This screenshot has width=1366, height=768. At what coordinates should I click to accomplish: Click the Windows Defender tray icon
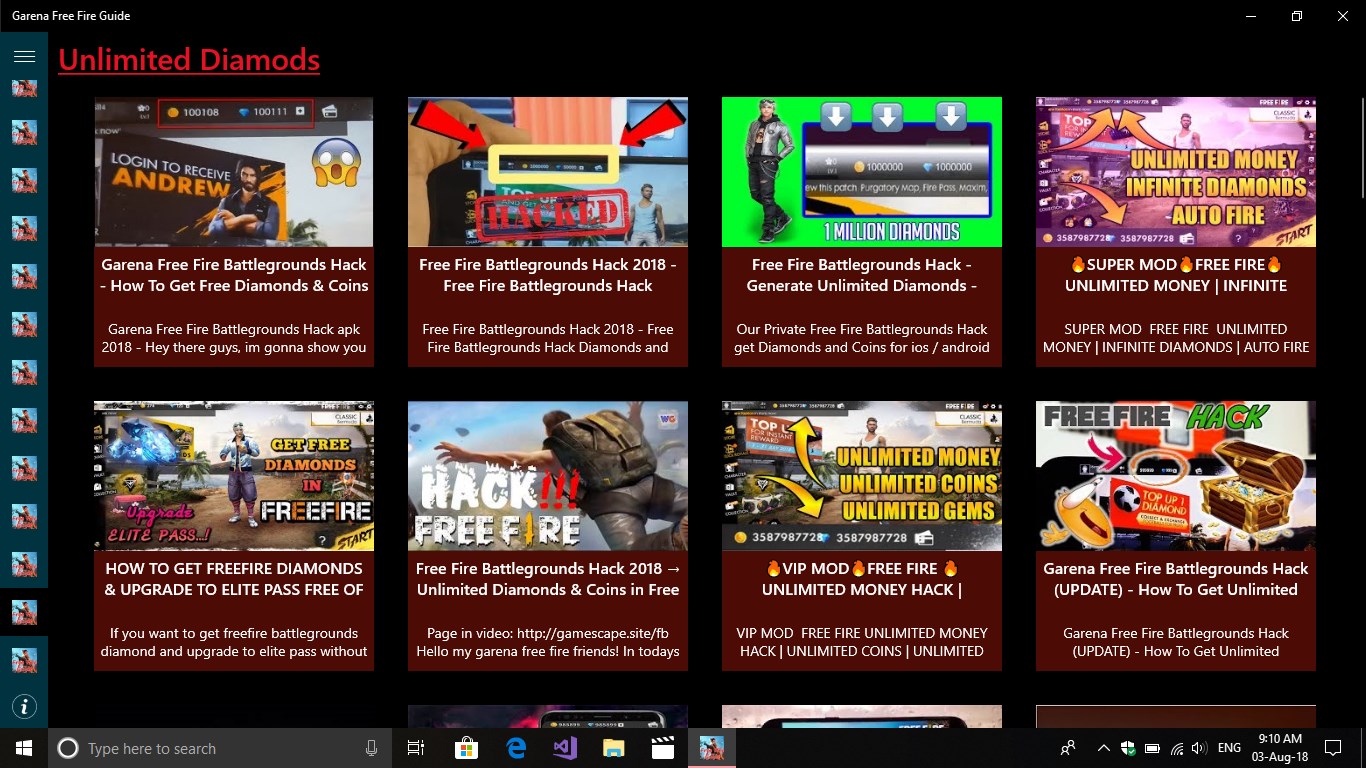point(1128,748)
